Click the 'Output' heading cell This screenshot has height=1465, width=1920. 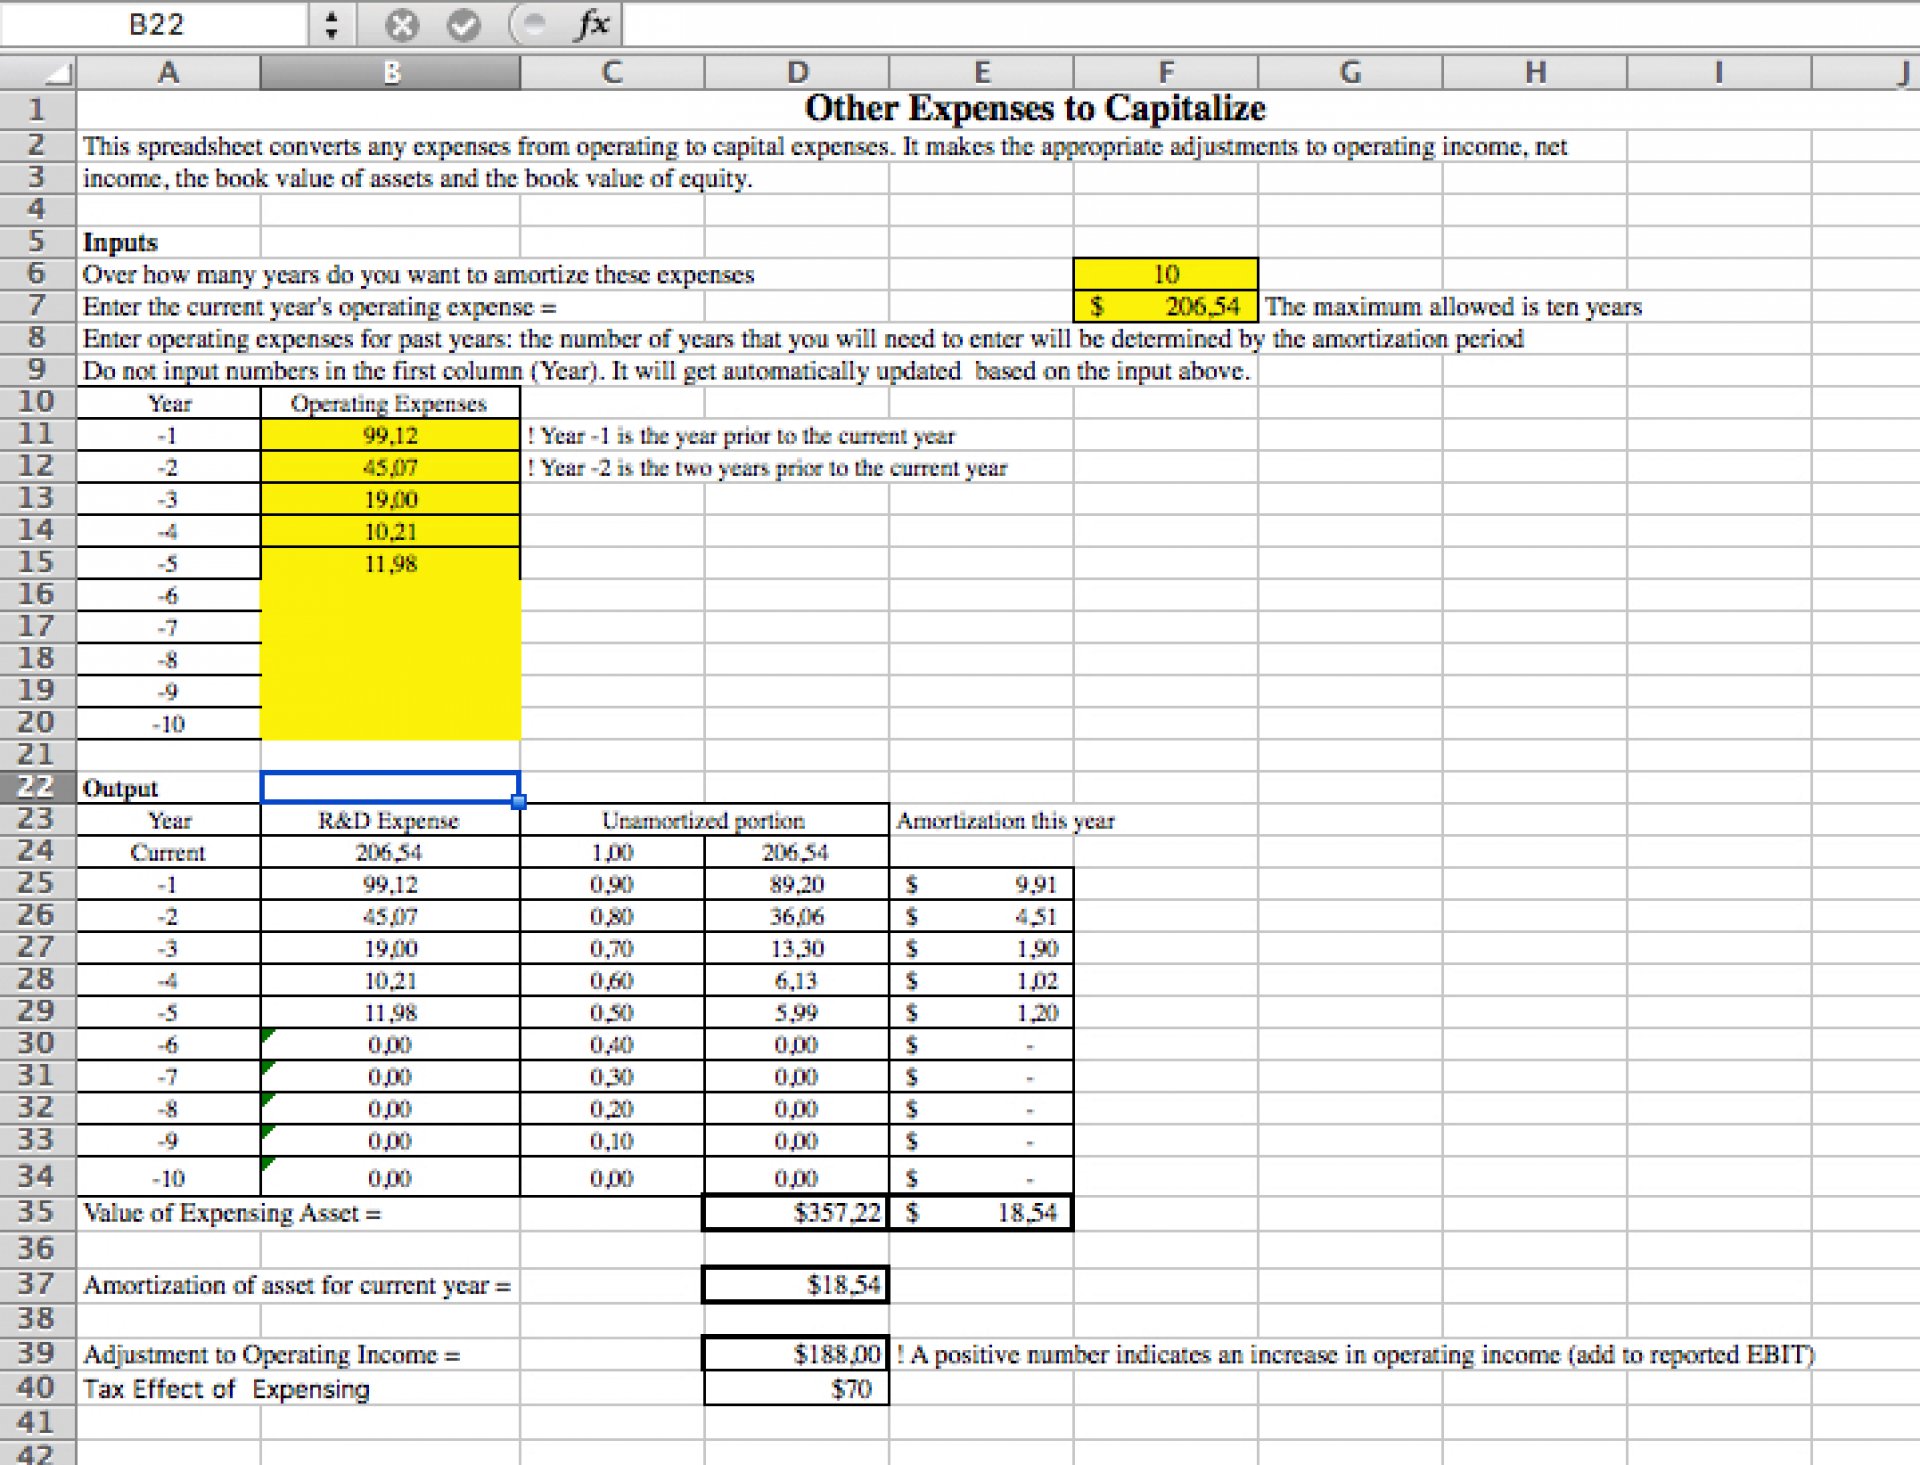[x=120, y=788]
